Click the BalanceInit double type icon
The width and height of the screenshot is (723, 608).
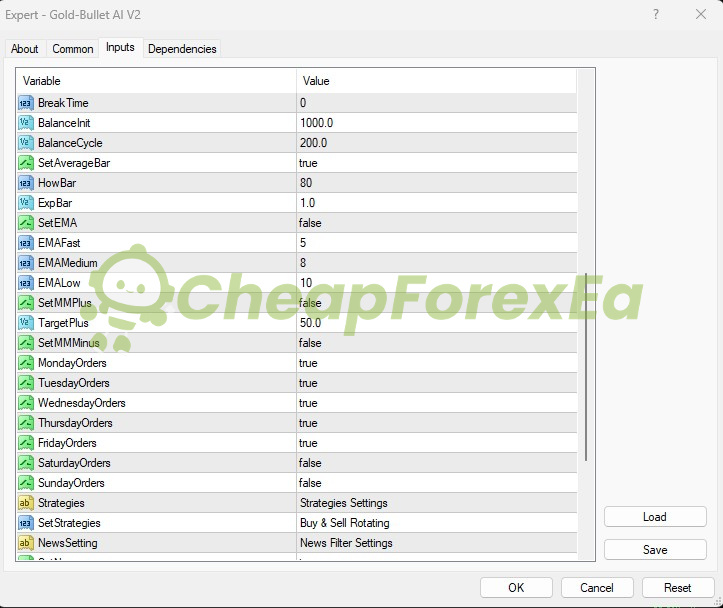[x=26, y=123]
